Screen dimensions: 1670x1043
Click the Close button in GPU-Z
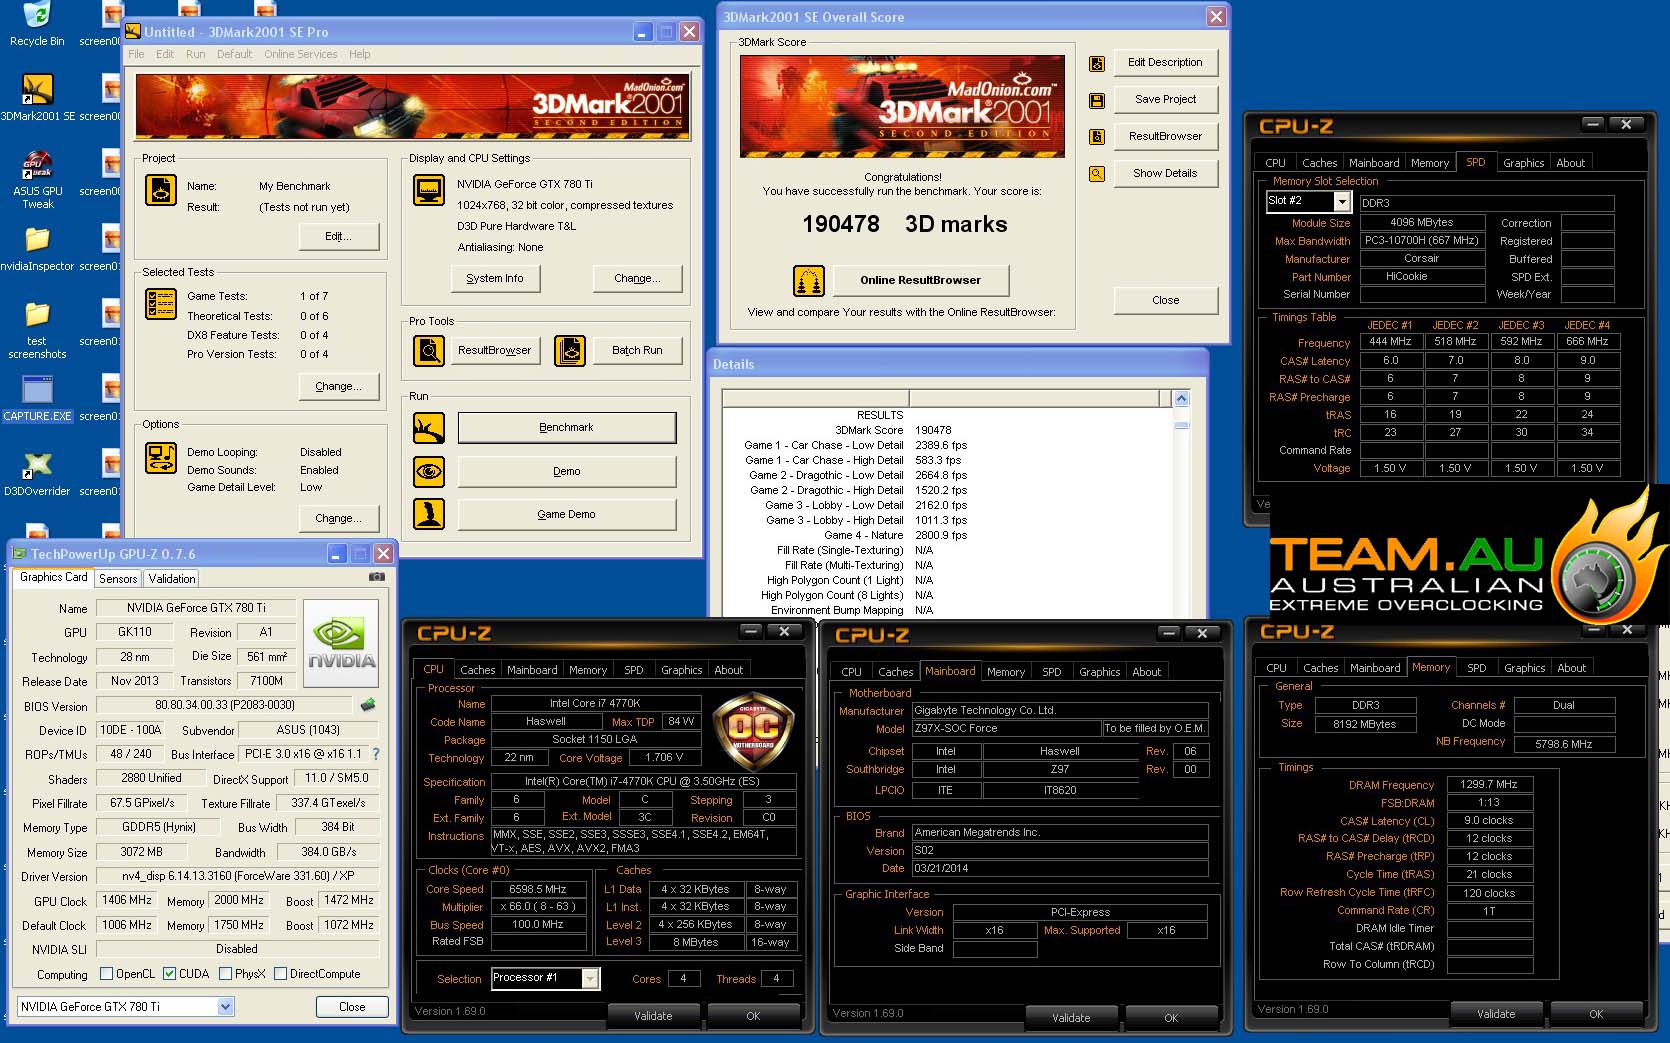[352, 1007]
